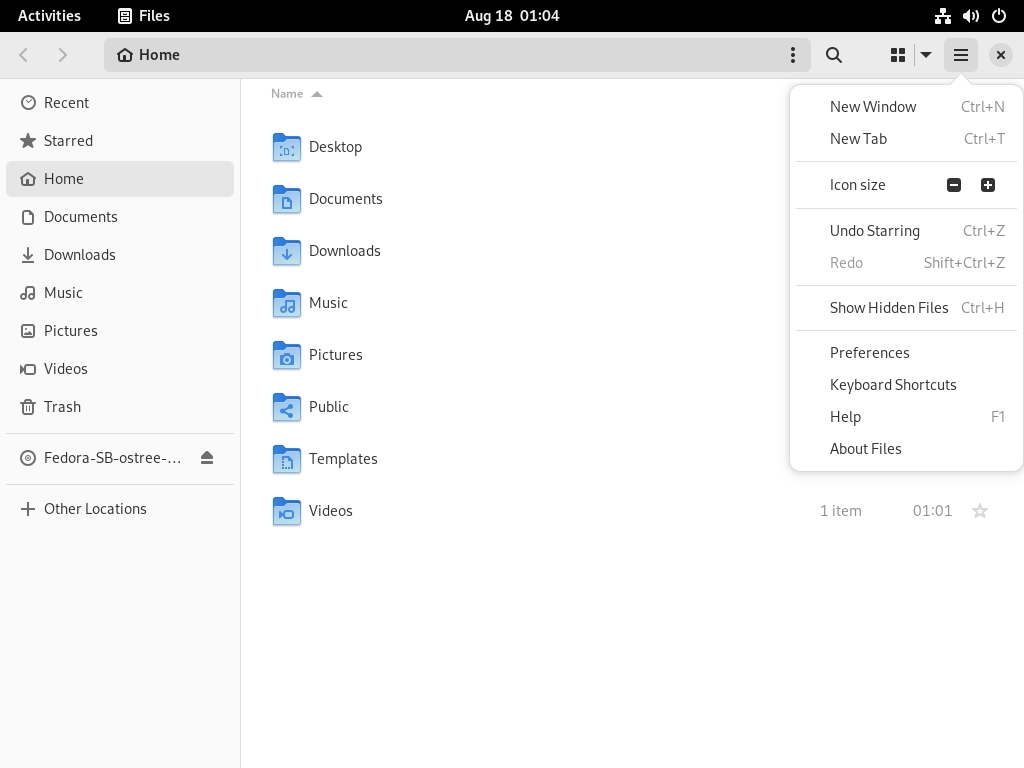Select the Documents folder icon in list
1024x768 pixels.
(x=287, y=199)
